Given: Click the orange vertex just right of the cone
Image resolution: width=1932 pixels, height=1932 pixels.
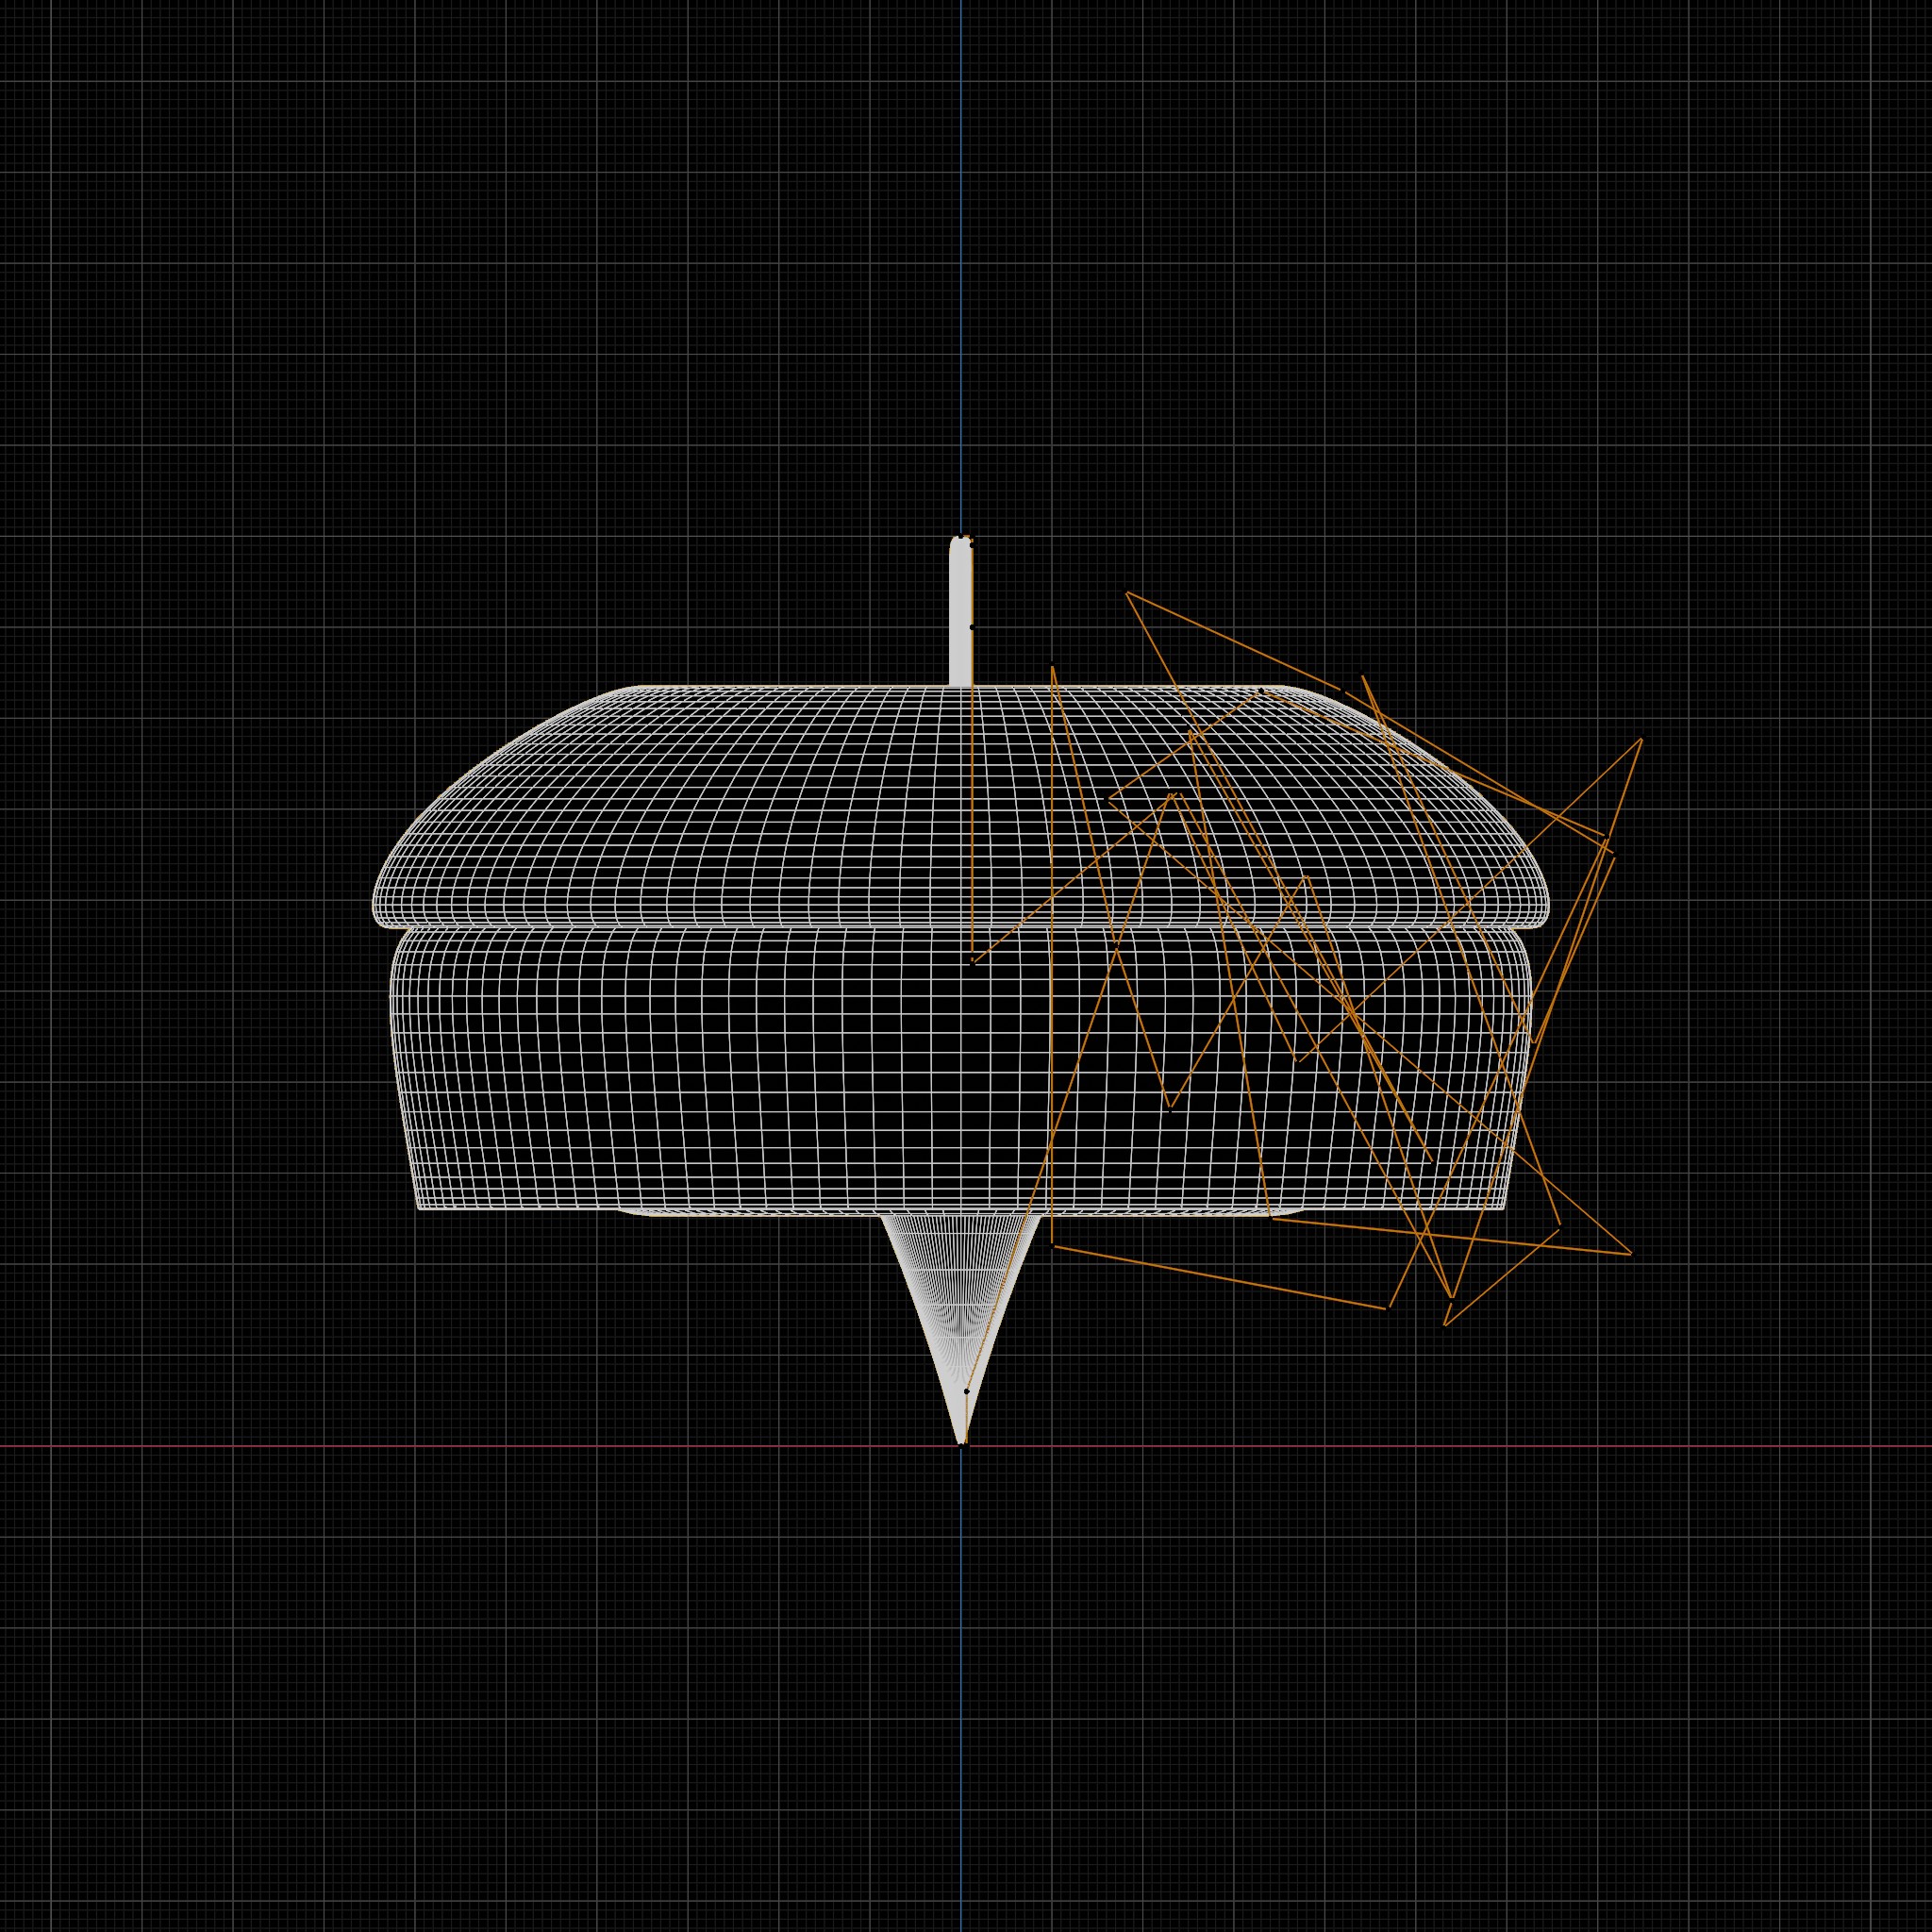Looking at the screenshot, I should [x=1053, y=1245].
